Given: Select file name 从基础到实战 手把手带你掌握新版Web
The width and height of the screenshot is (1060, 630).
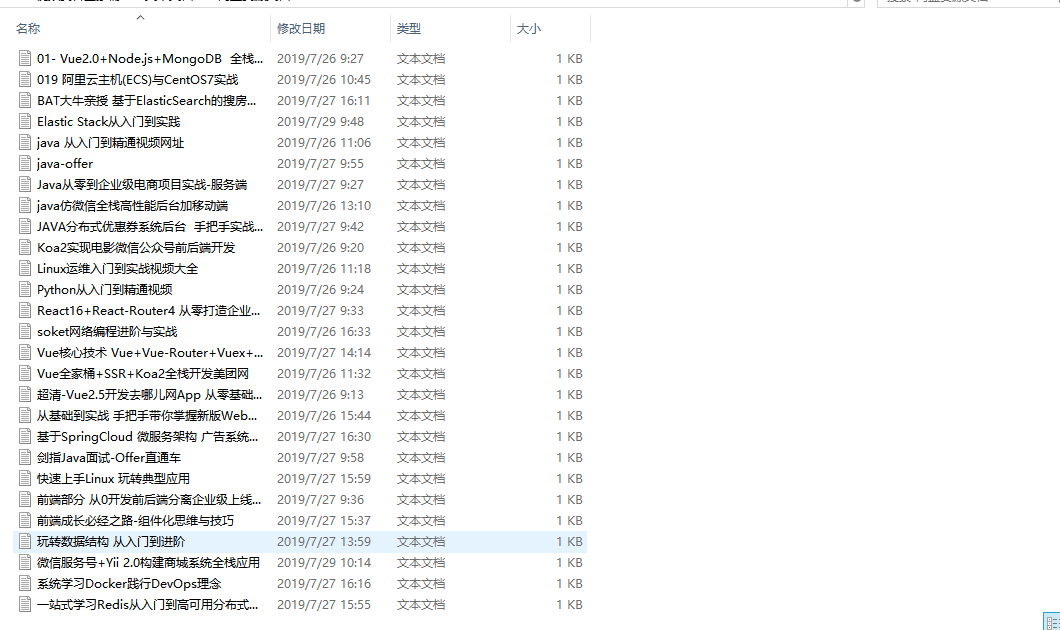Looking at the screenshot, I should pos(147,415).
